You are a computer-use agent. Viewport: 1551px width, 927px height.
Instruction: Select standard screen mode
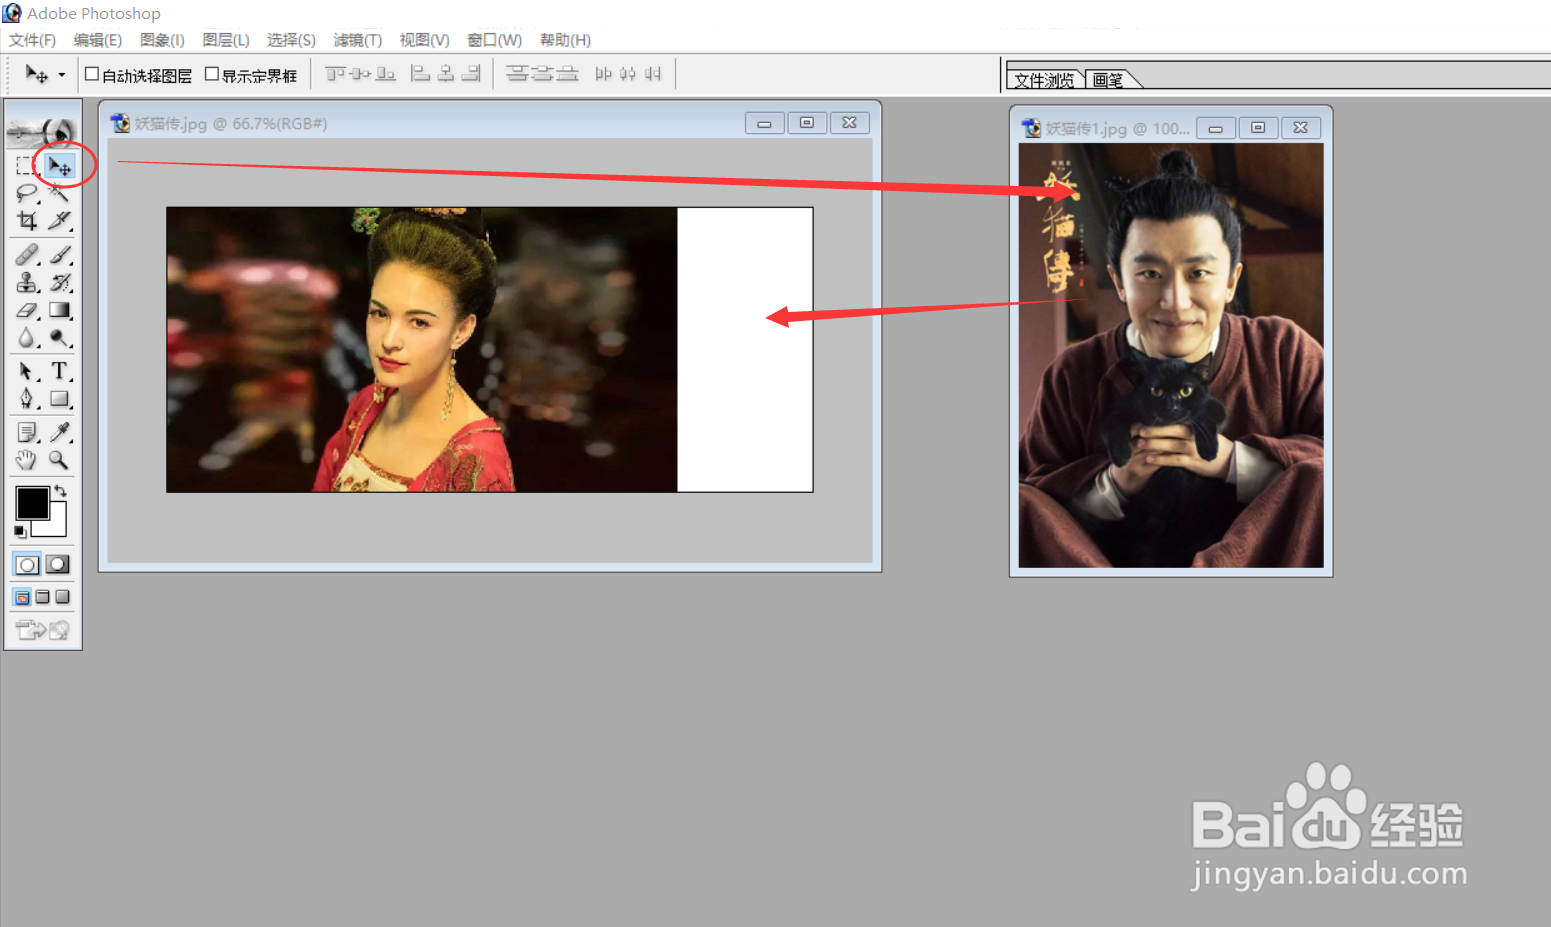click(22, 597)
